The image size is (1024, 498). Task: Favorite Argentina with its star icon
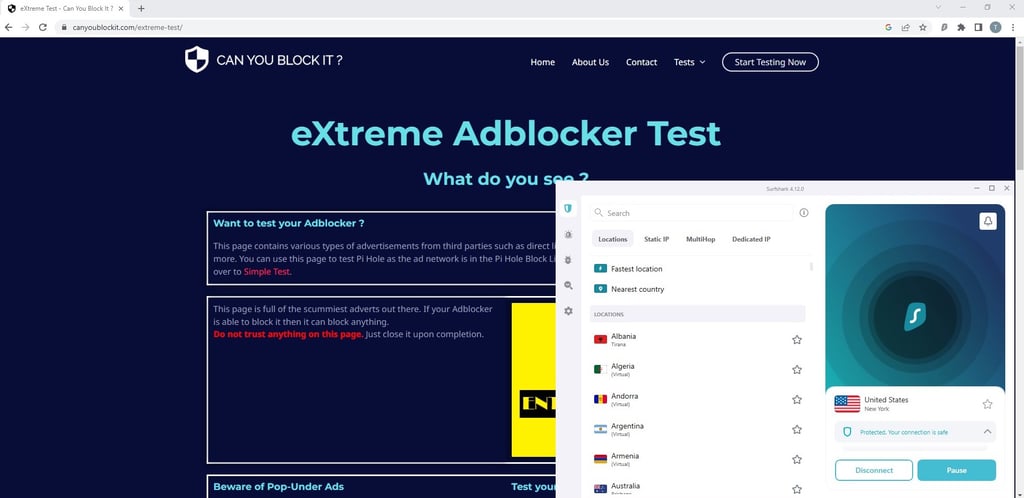tap(797, 429)
